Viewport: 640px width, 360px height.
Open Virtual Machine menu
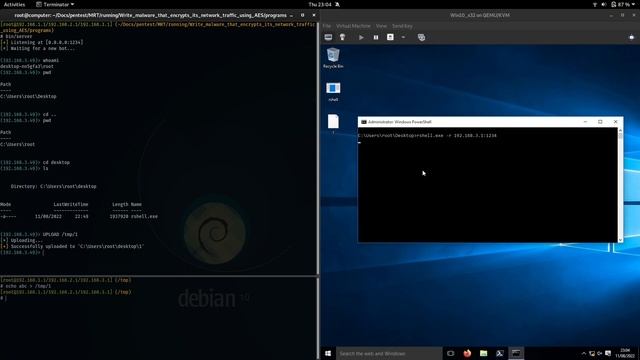(353, 26)
